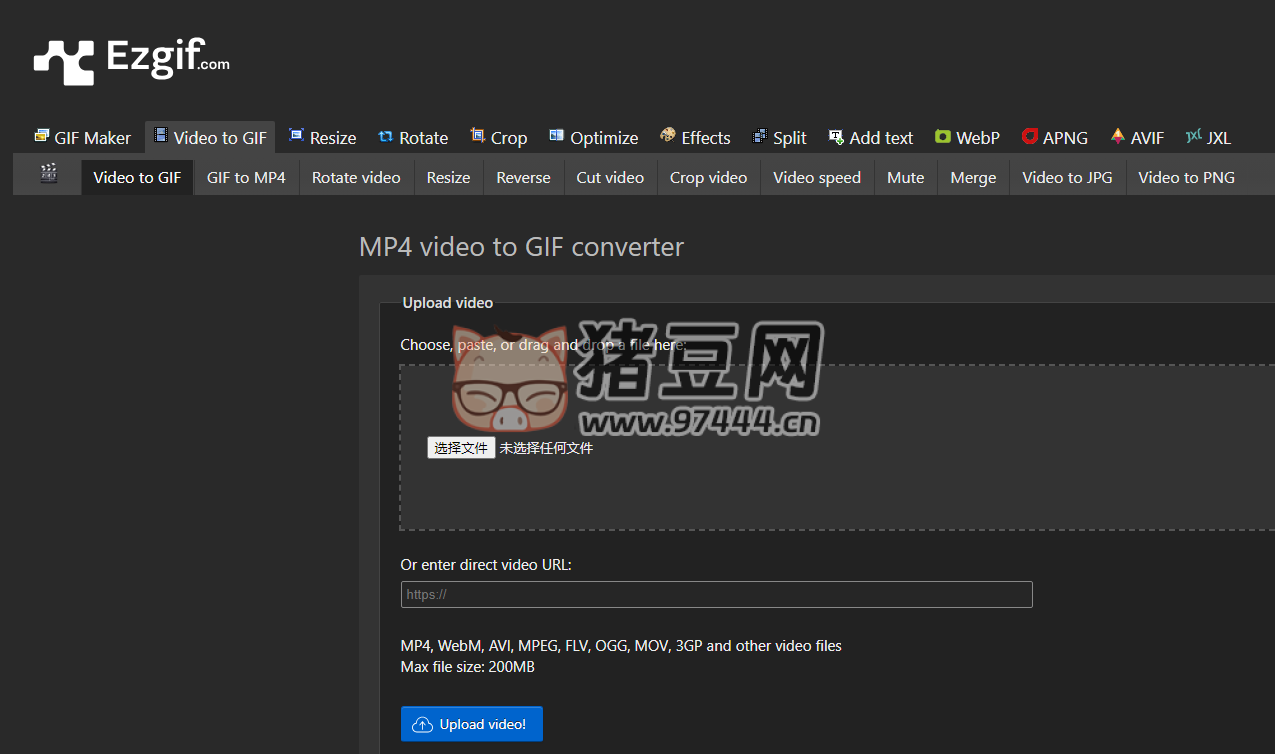Image resolution: width=1275 pixels, height=754 pixels.
Task: Open the Video speed tab
Action: [x=816, y=177]
